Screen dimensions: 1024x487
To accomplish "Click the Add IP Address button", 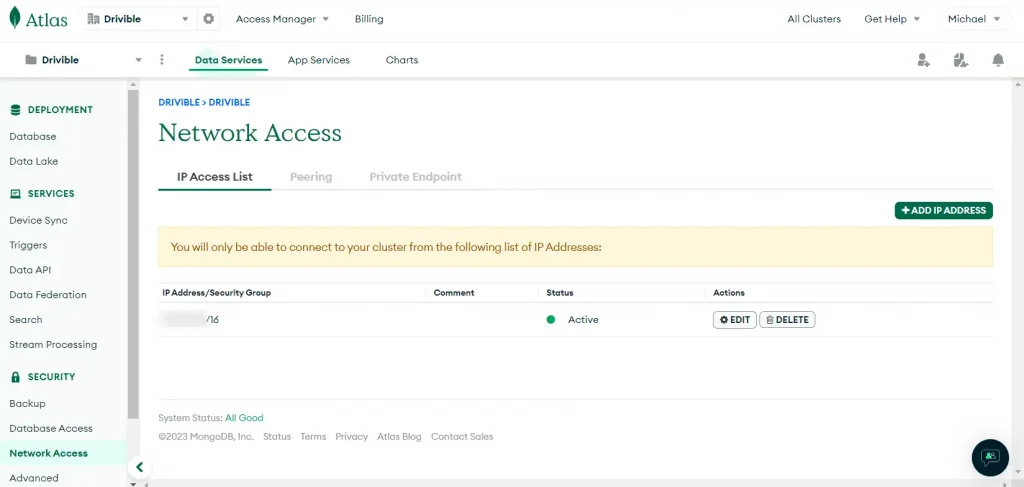I will tap(943, 210).
